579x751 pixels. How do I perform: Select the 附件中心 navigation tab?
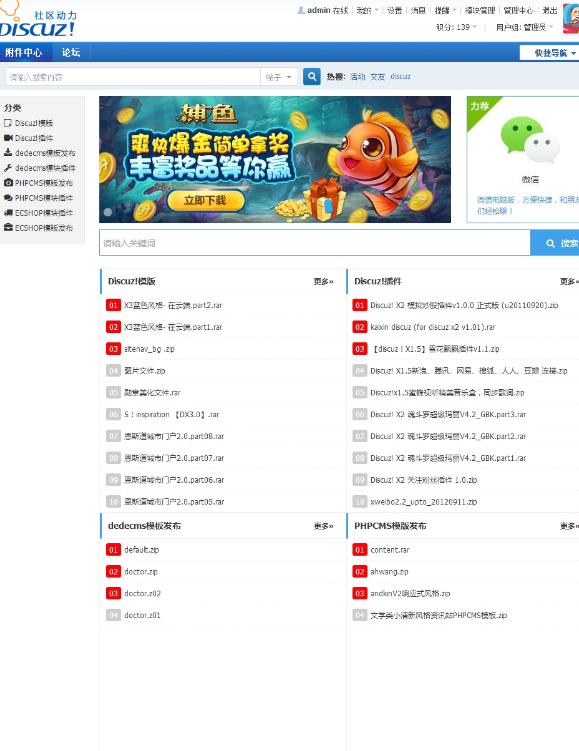pos(24,53)
